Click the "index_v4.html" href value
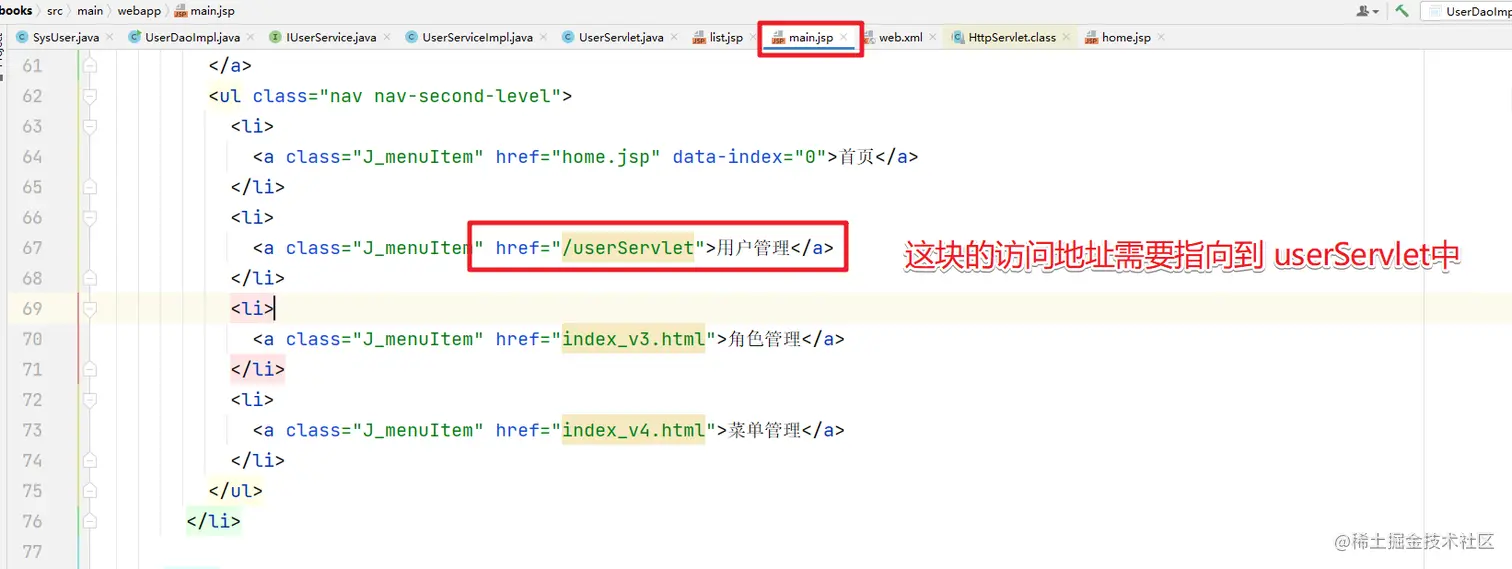Viewport: 1512px width, 569px height. coord(633,430)
